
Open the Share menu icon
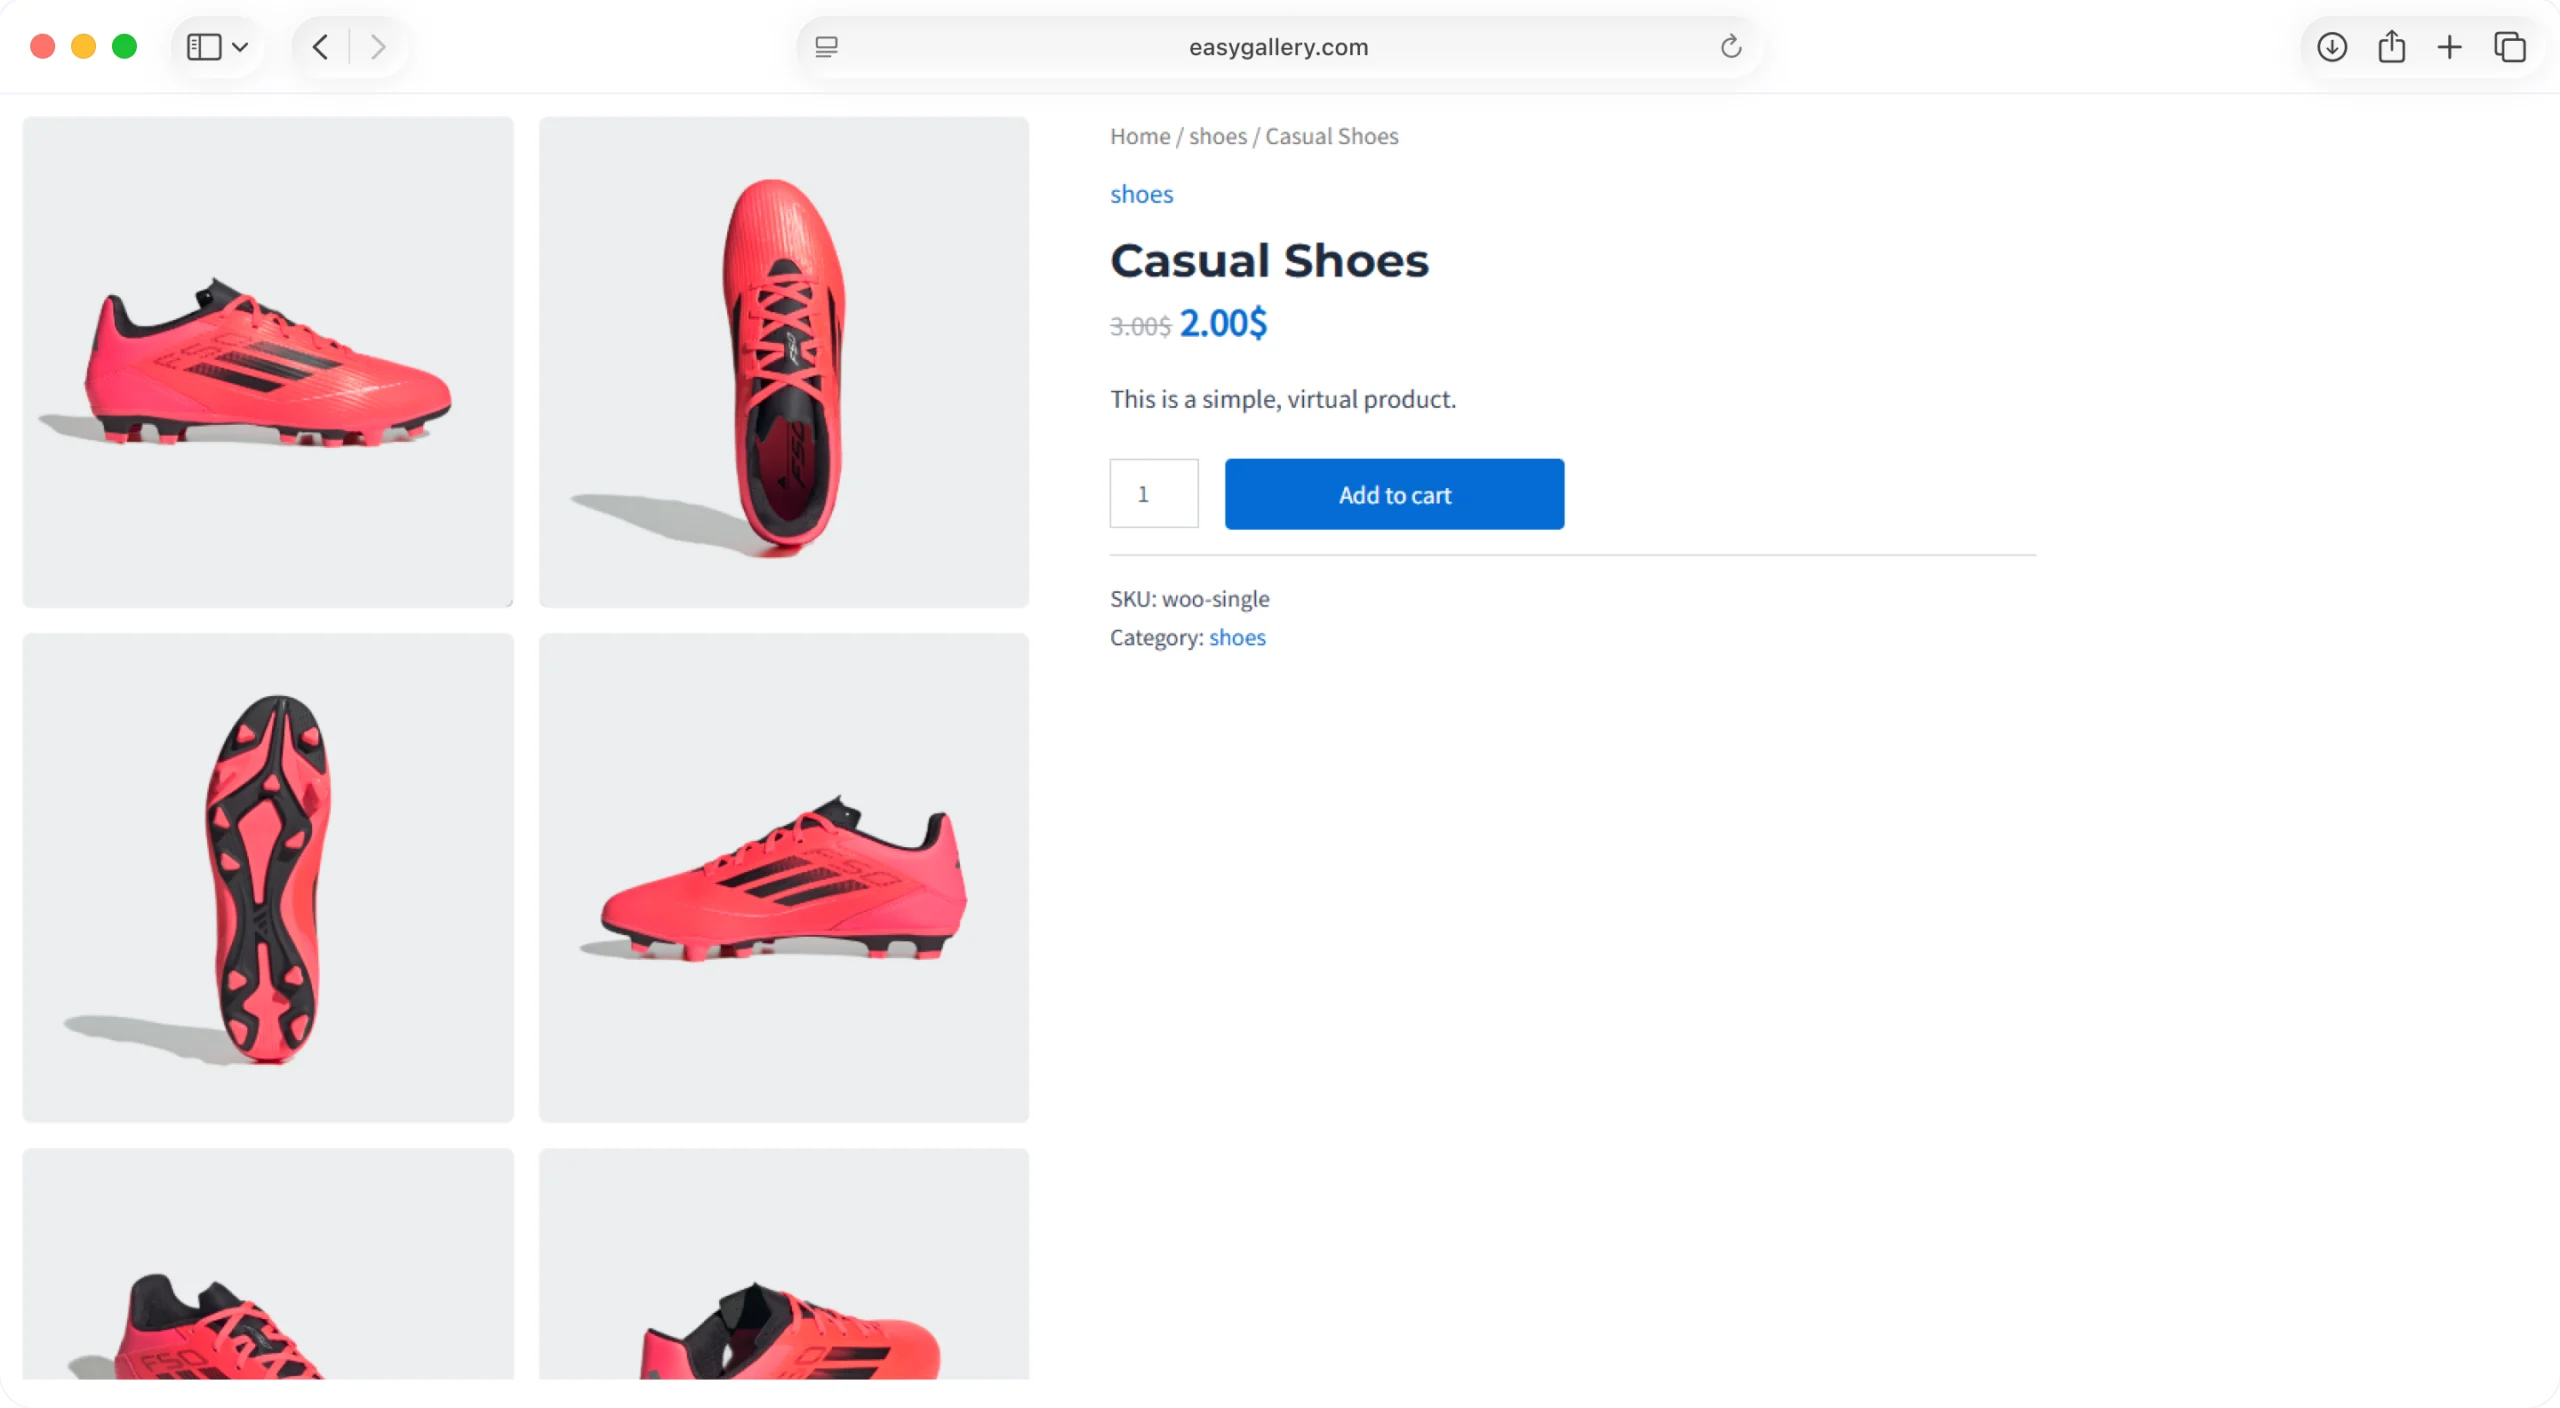click(2391, 47)
